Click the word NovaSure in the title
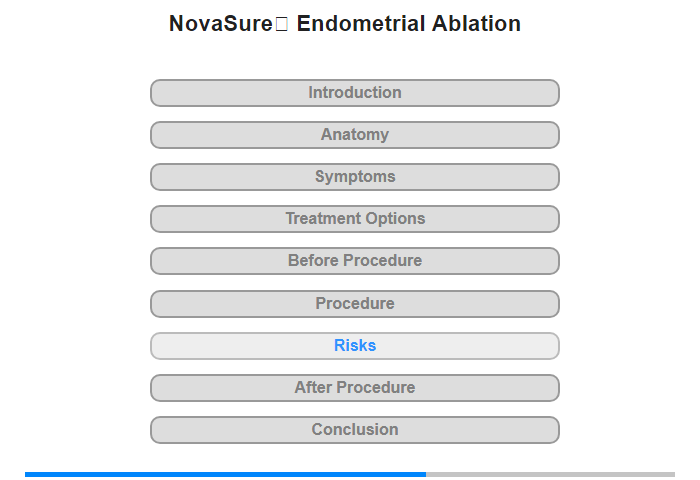Screen dimensions: 700x480 (220, 24)
